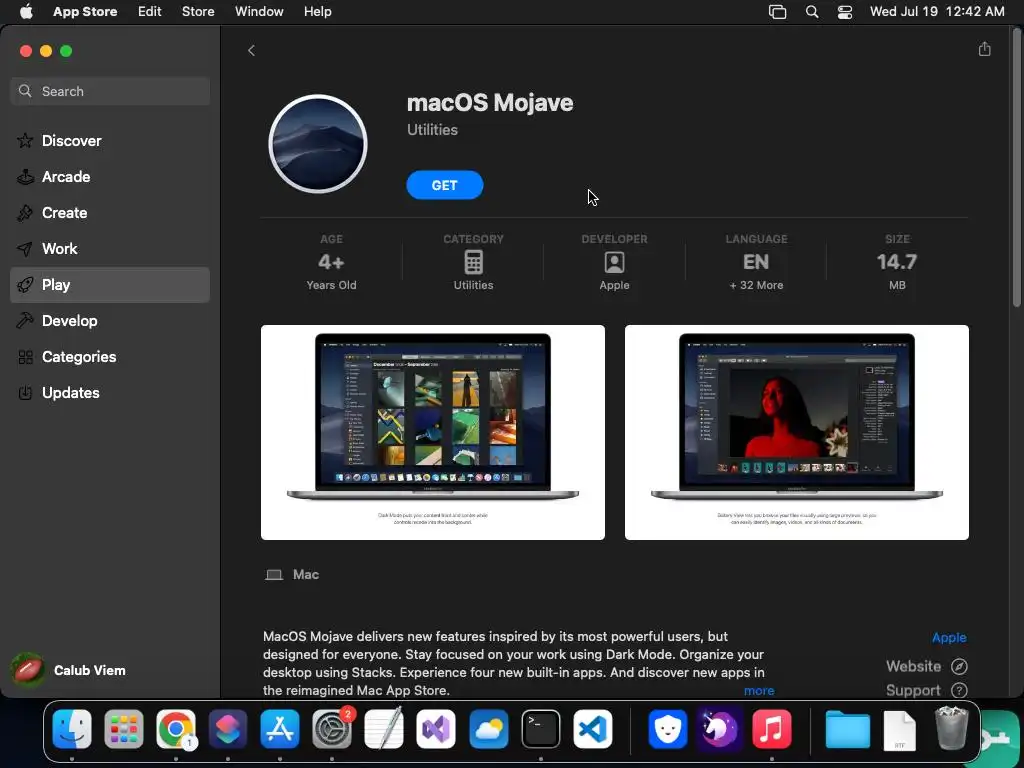Click the Search field
1024x768 pixels.
[x=110, y=91]
